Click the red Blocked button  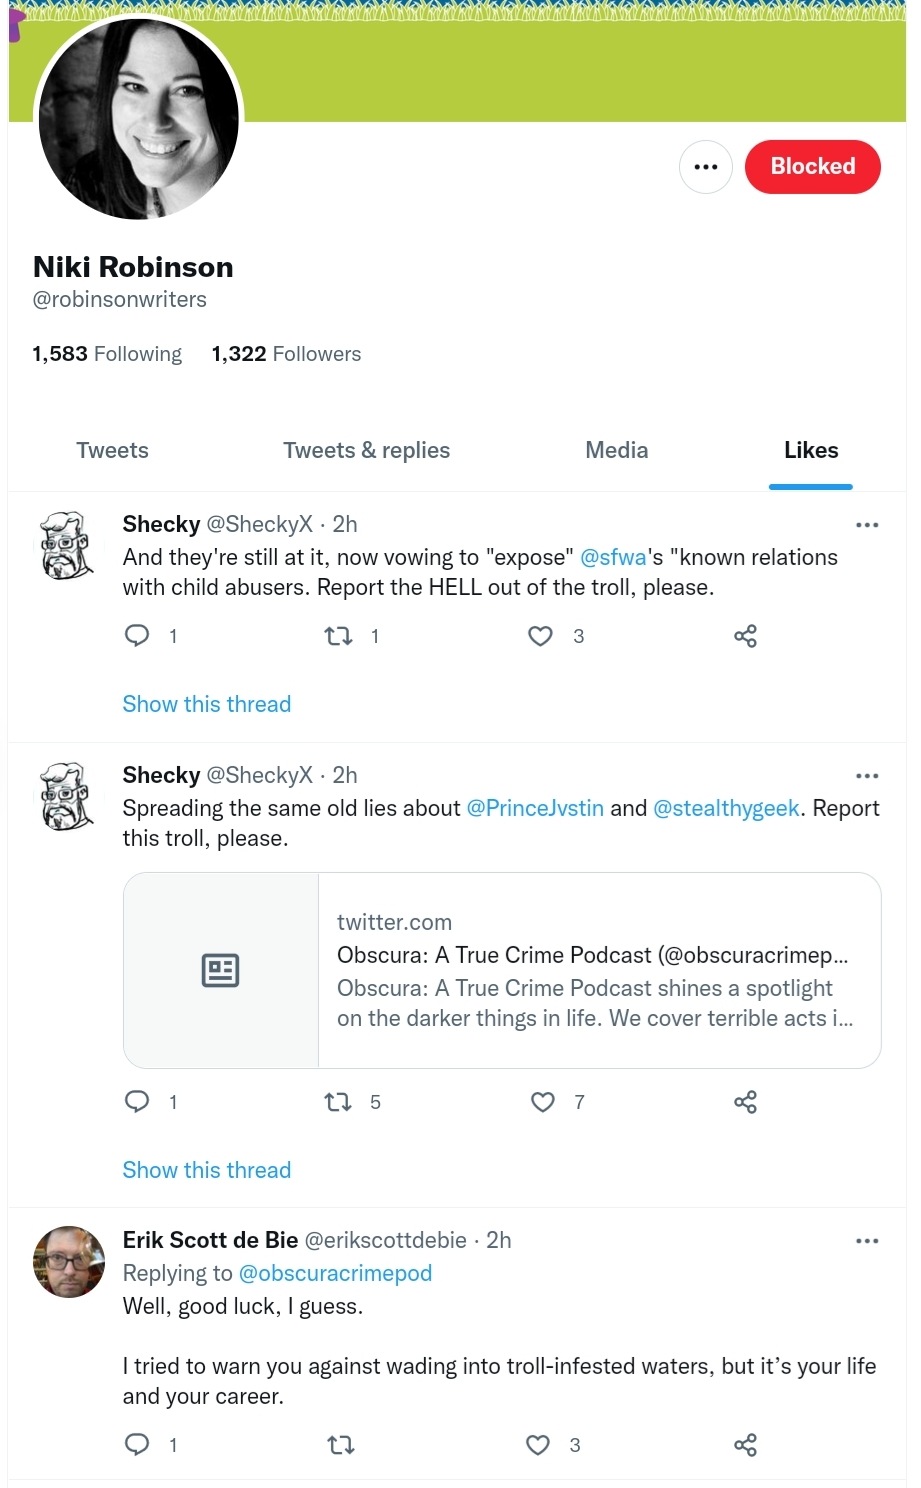point(813,167)
